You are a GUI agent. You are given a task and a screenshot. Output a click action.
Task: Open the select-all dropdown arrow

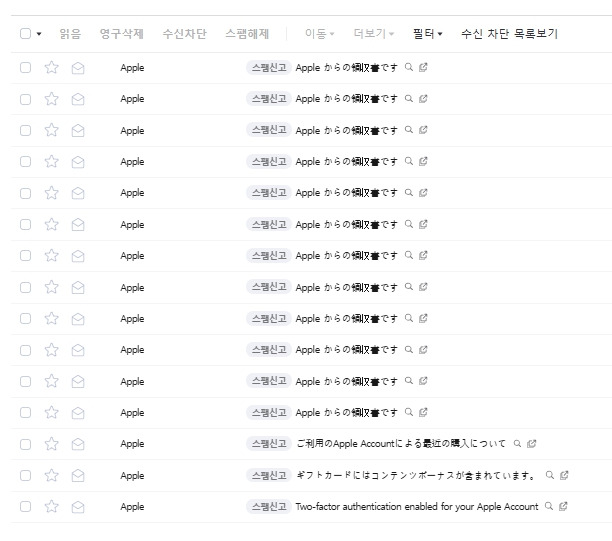(39, 34)
